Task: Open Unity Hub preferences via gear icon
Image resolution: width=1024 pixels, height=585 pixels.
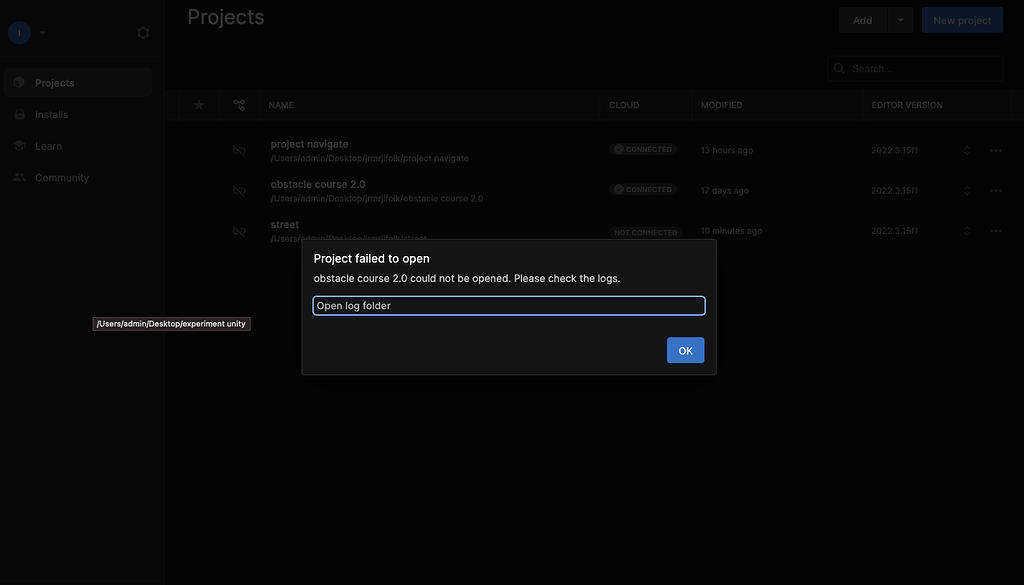Action: coord(142,31)
